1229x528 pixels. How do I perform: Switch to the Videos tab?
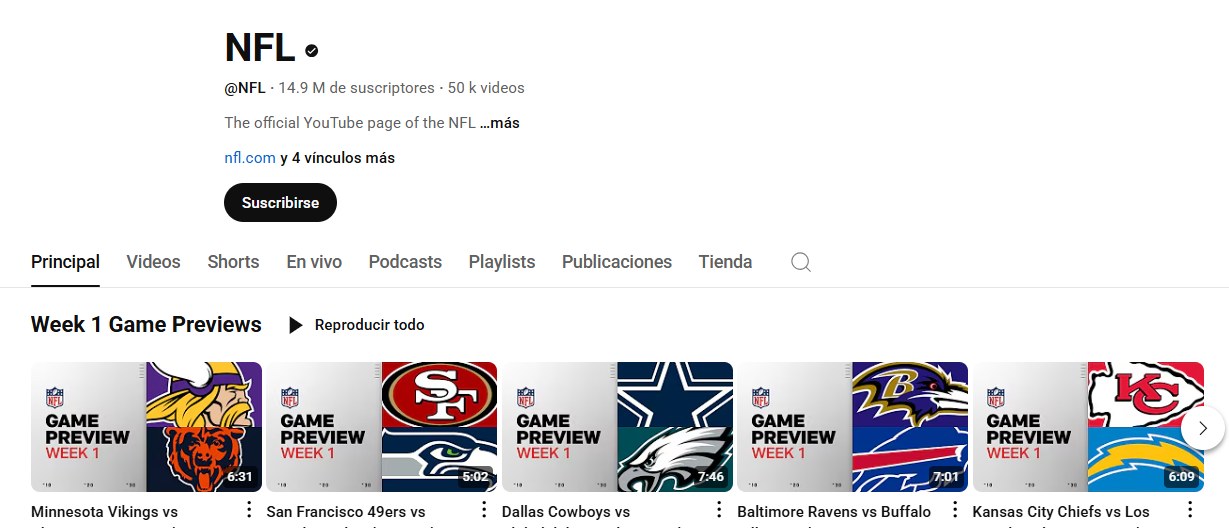[153, 262]
